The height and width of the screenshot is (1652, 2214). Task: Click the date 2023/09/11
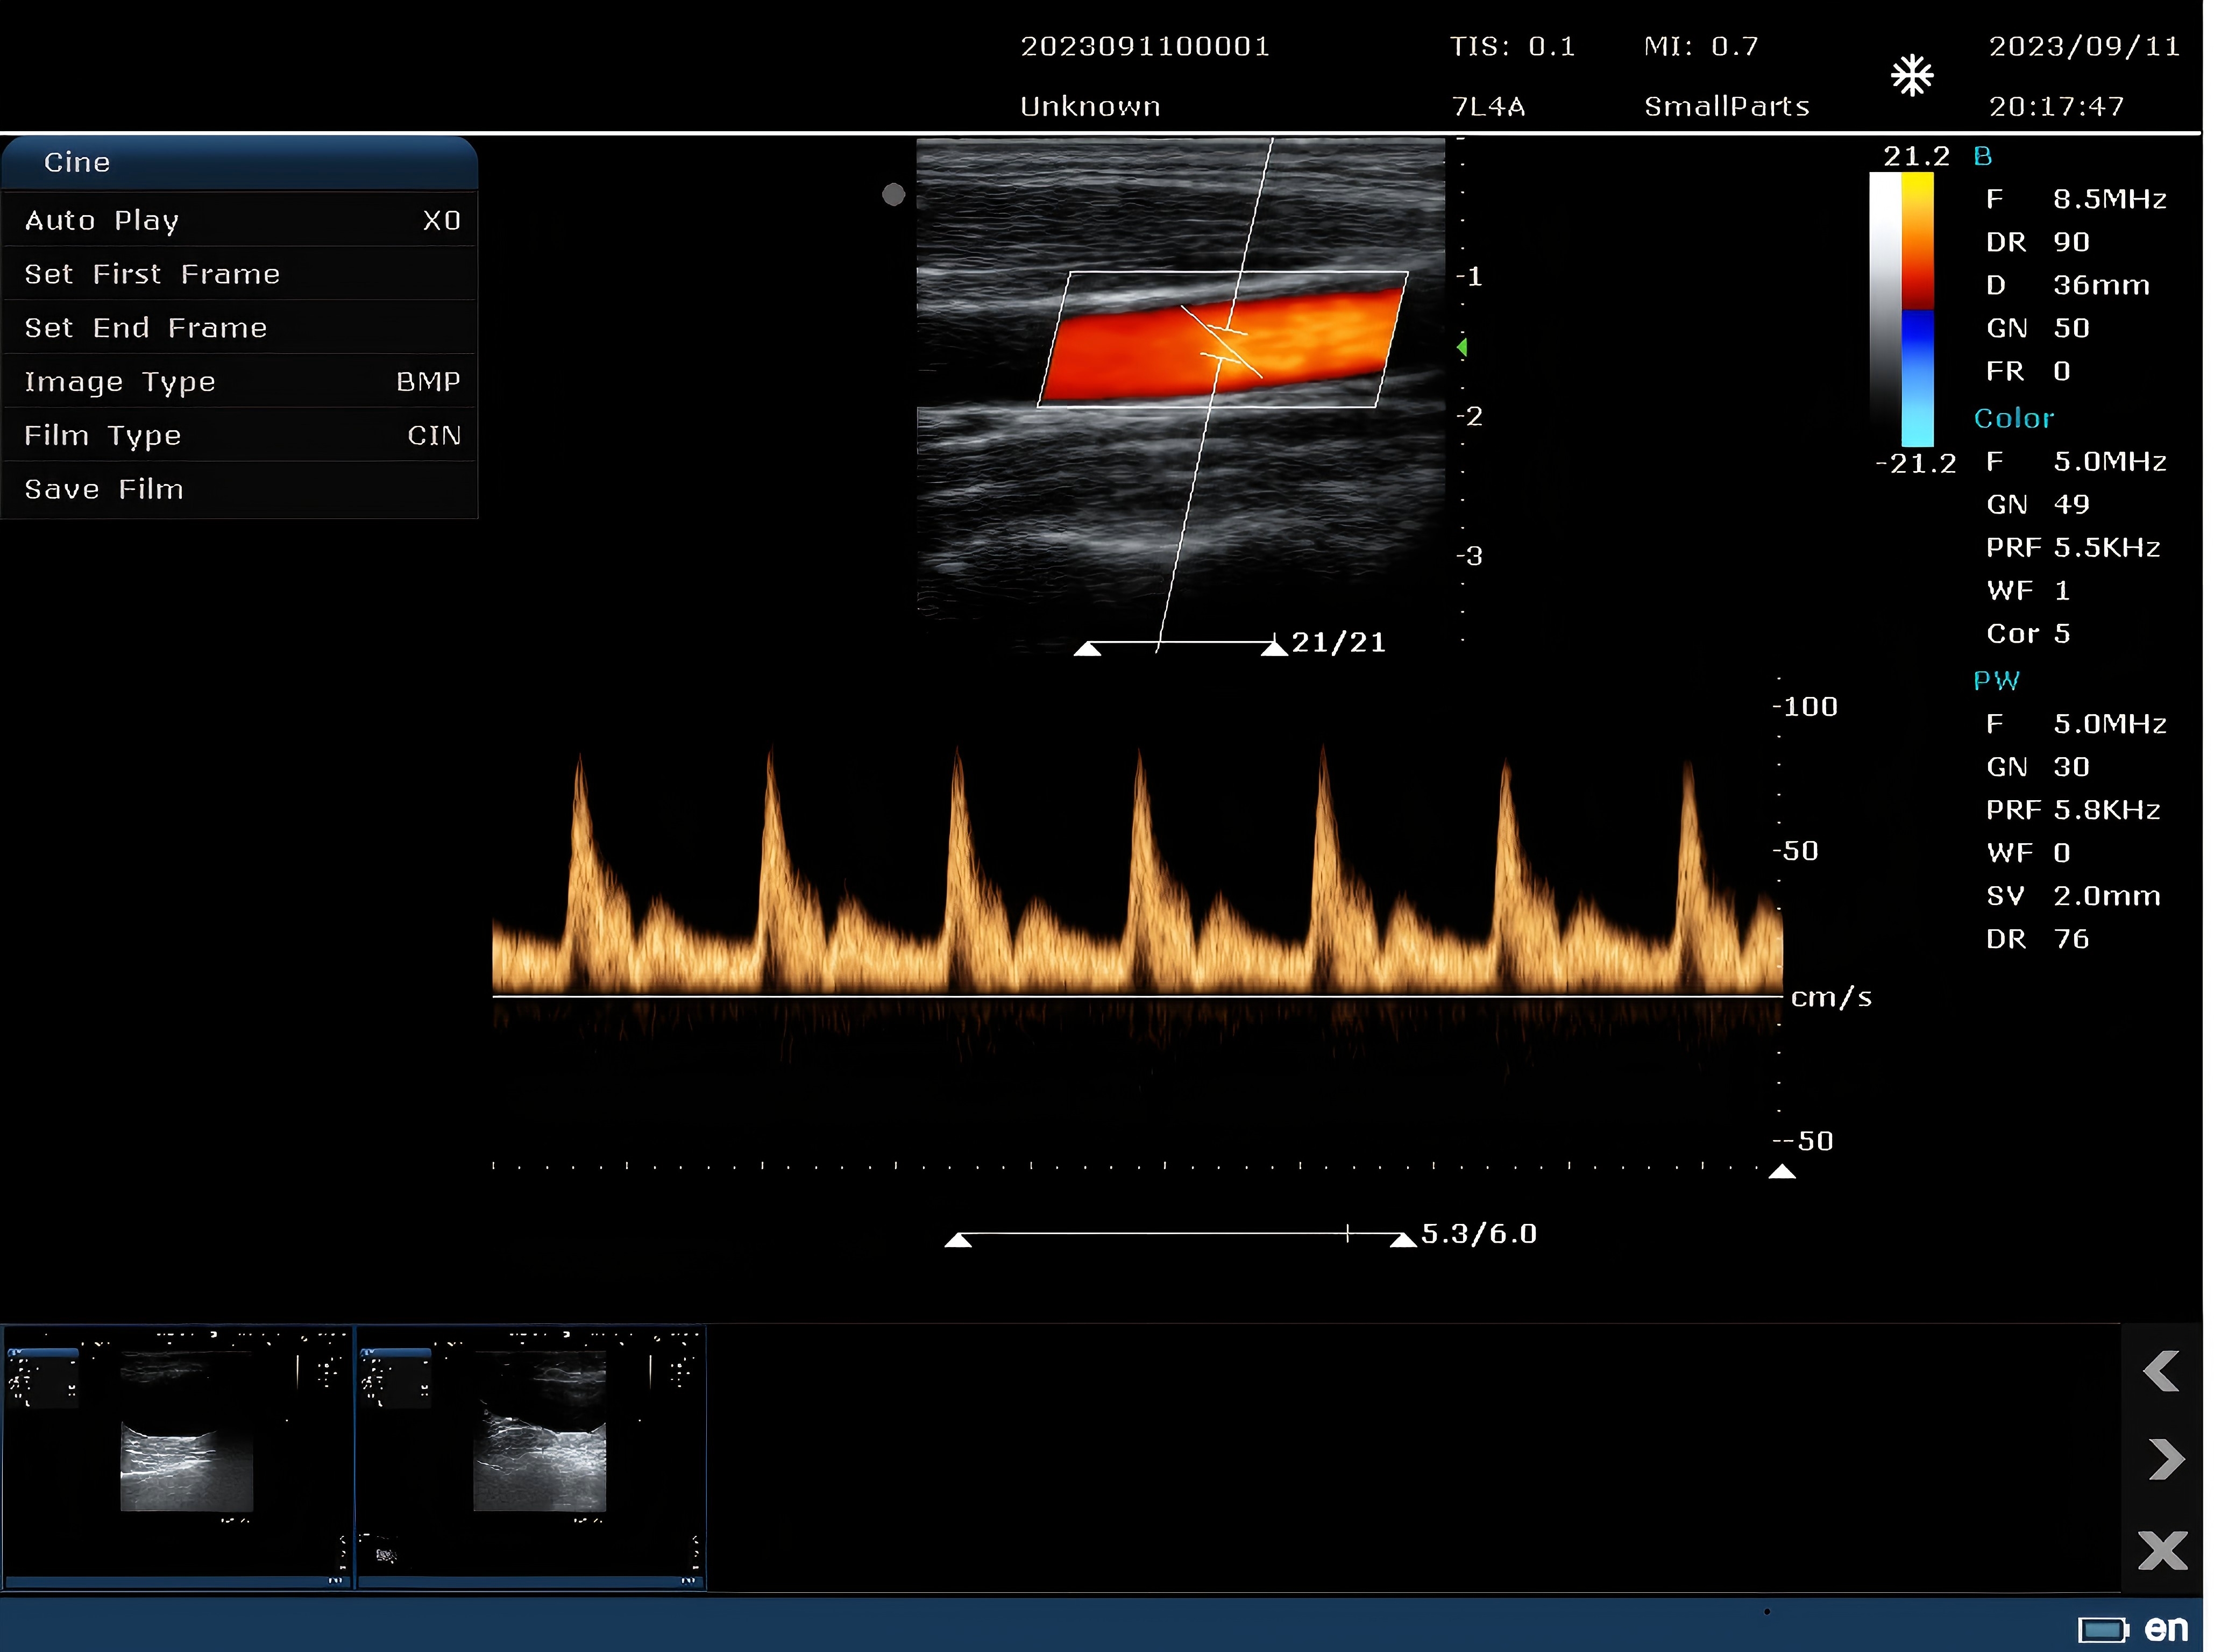point(2083,46)
